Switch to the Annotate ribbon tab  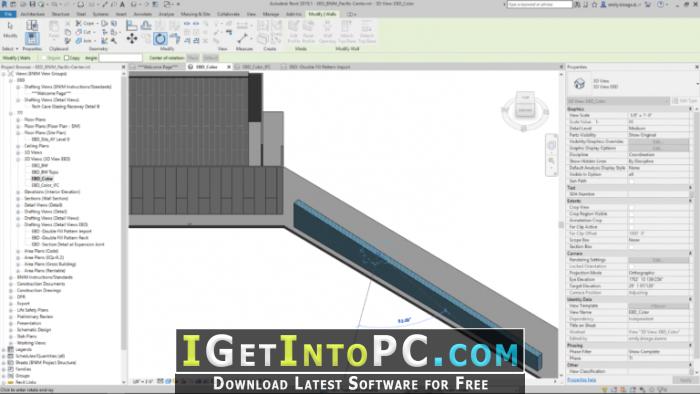click(143, 14)
